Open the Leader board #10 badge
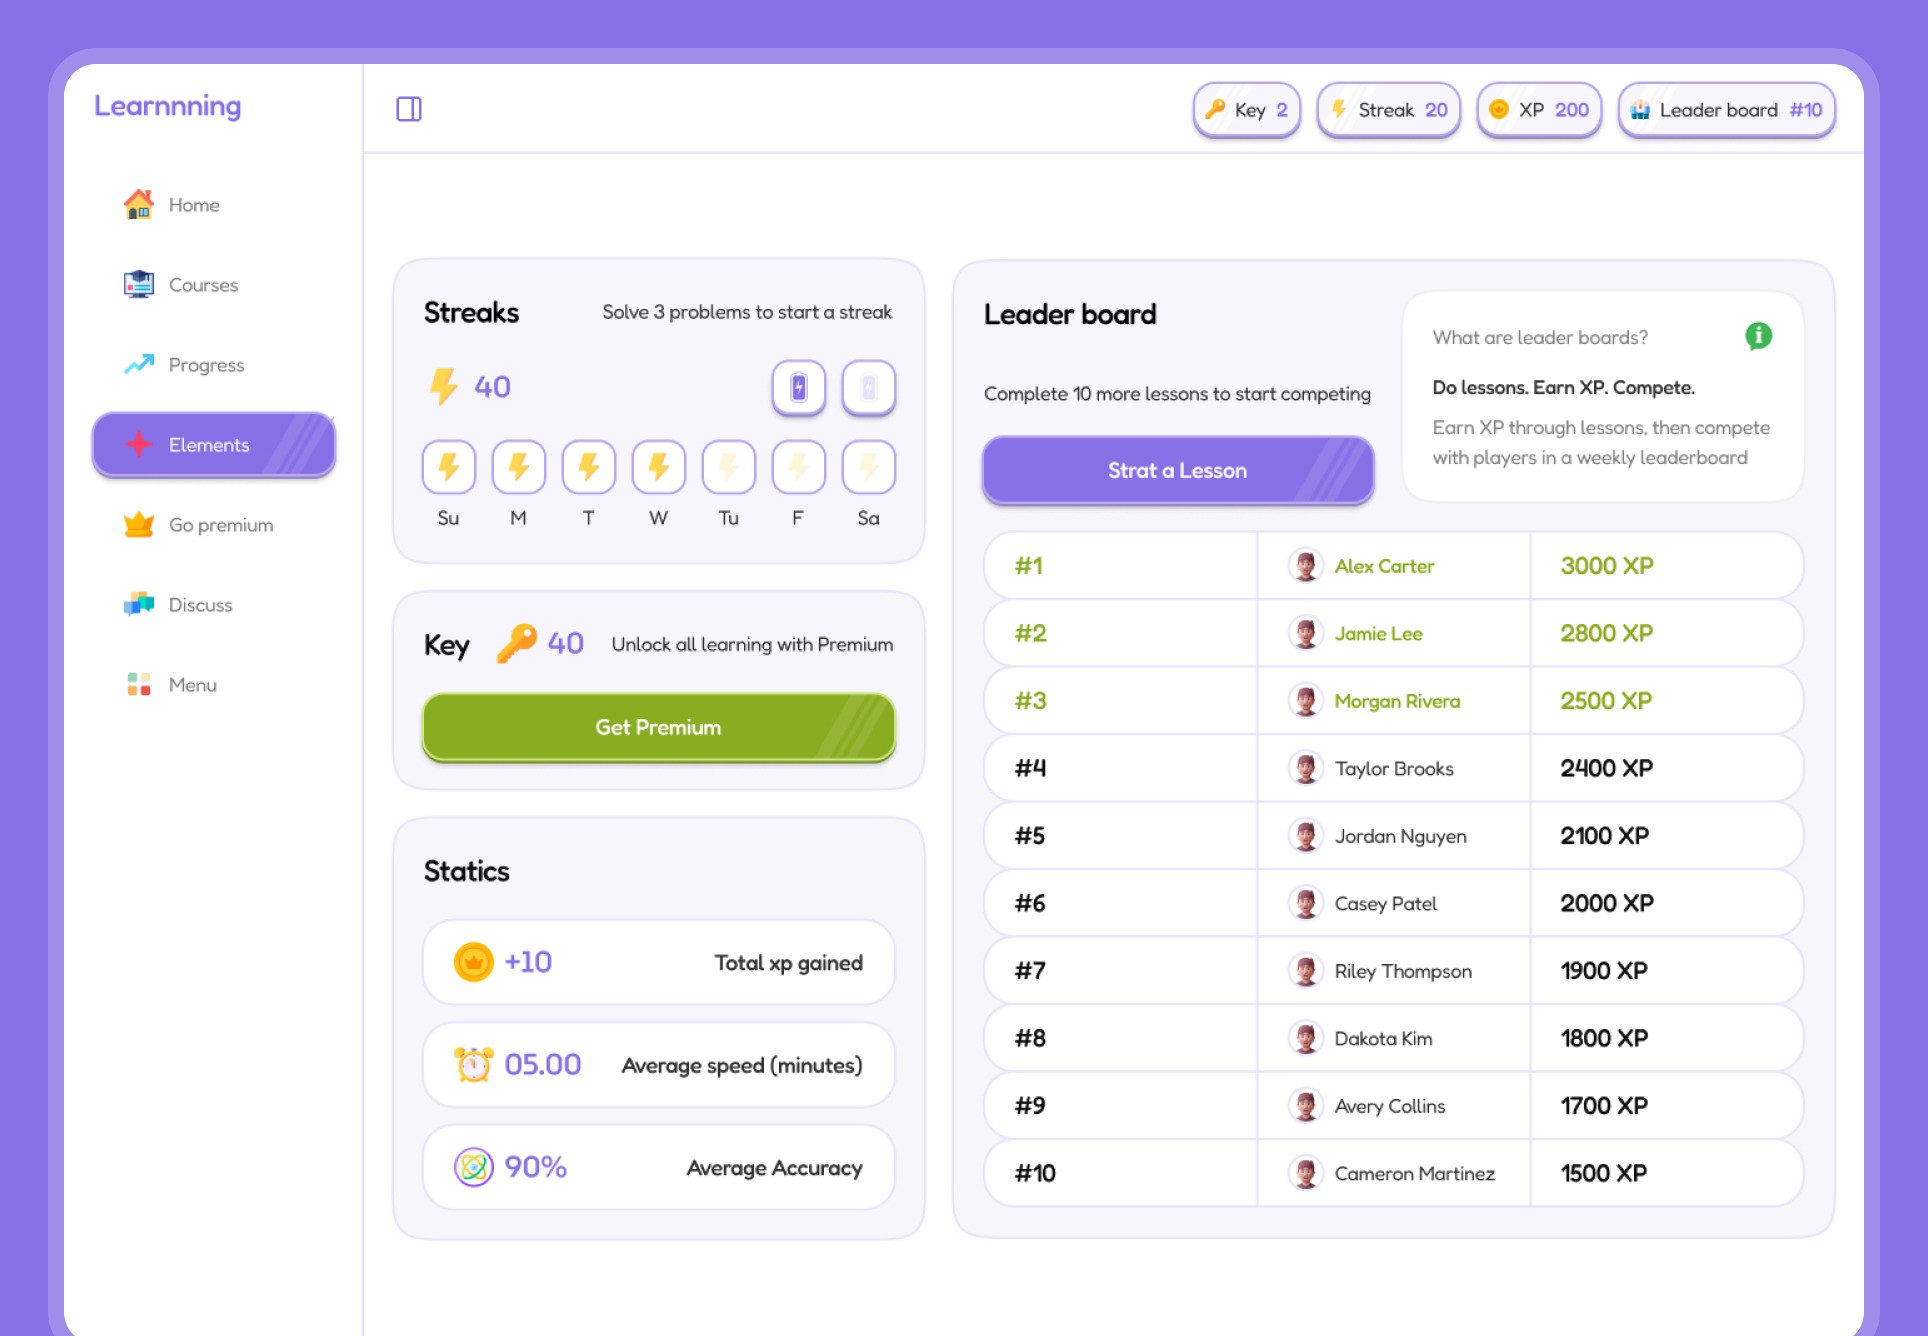1928x1336 pixels. click(1726, 110)
